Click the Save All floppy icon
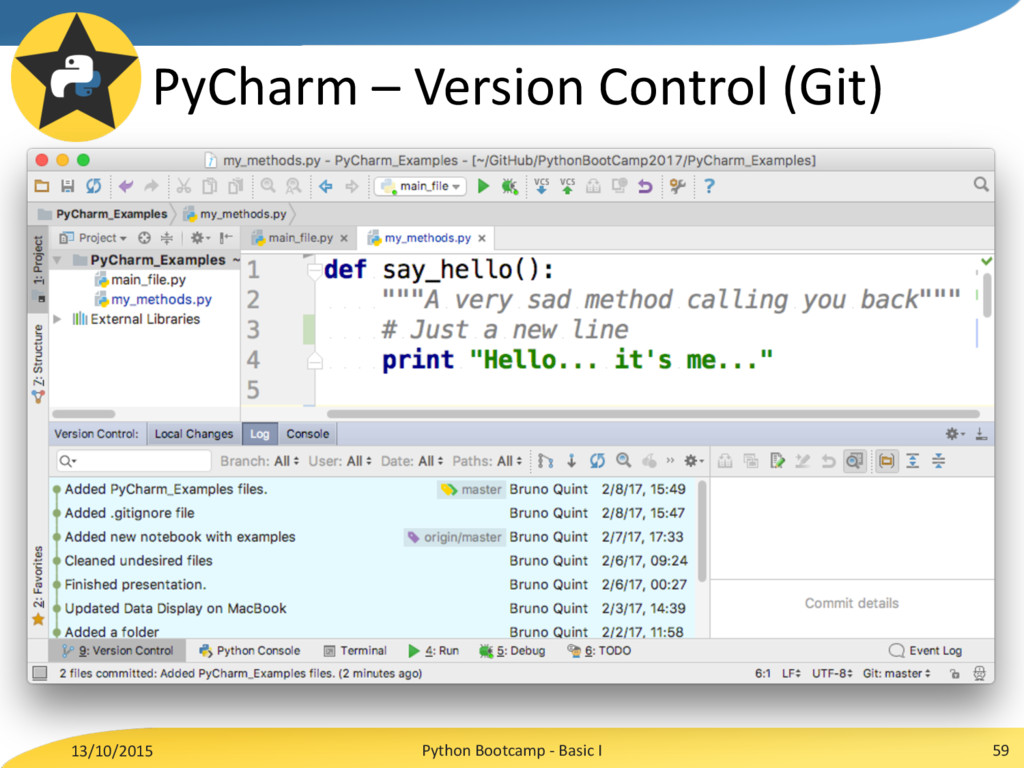 click(67, 186)
